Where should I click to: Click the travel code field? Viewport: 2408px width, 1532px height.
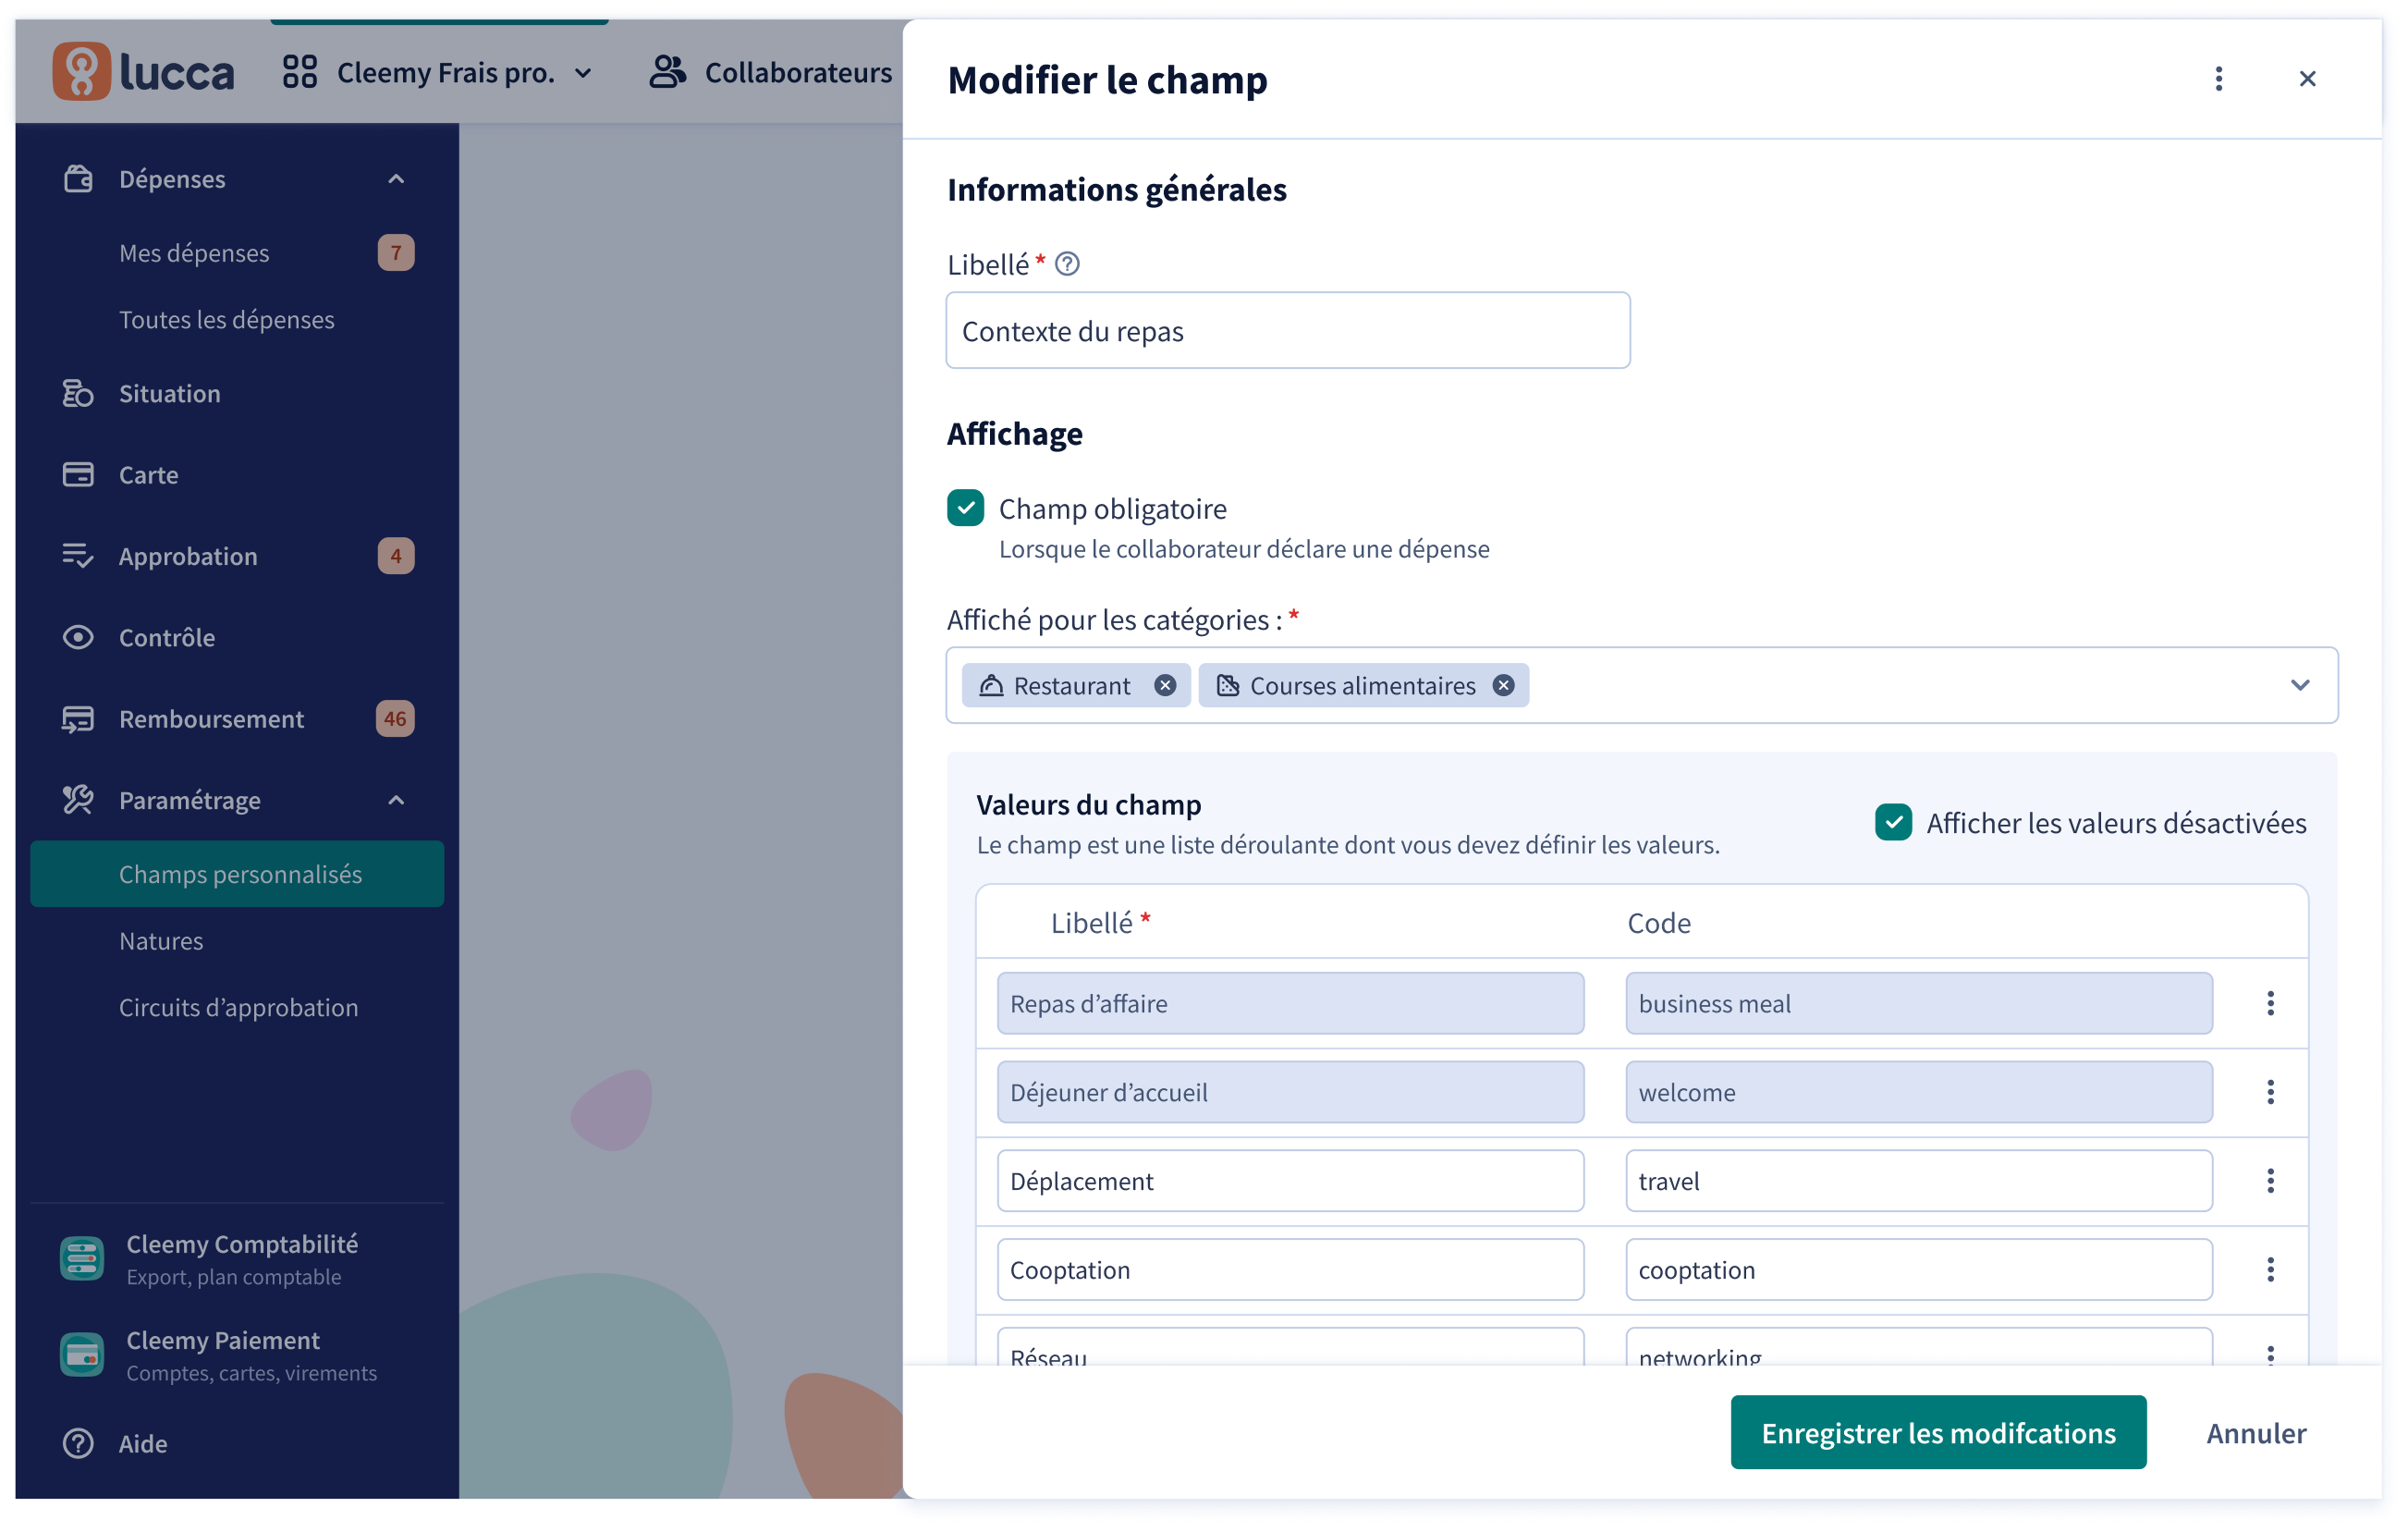[x=1918, y=1181]
